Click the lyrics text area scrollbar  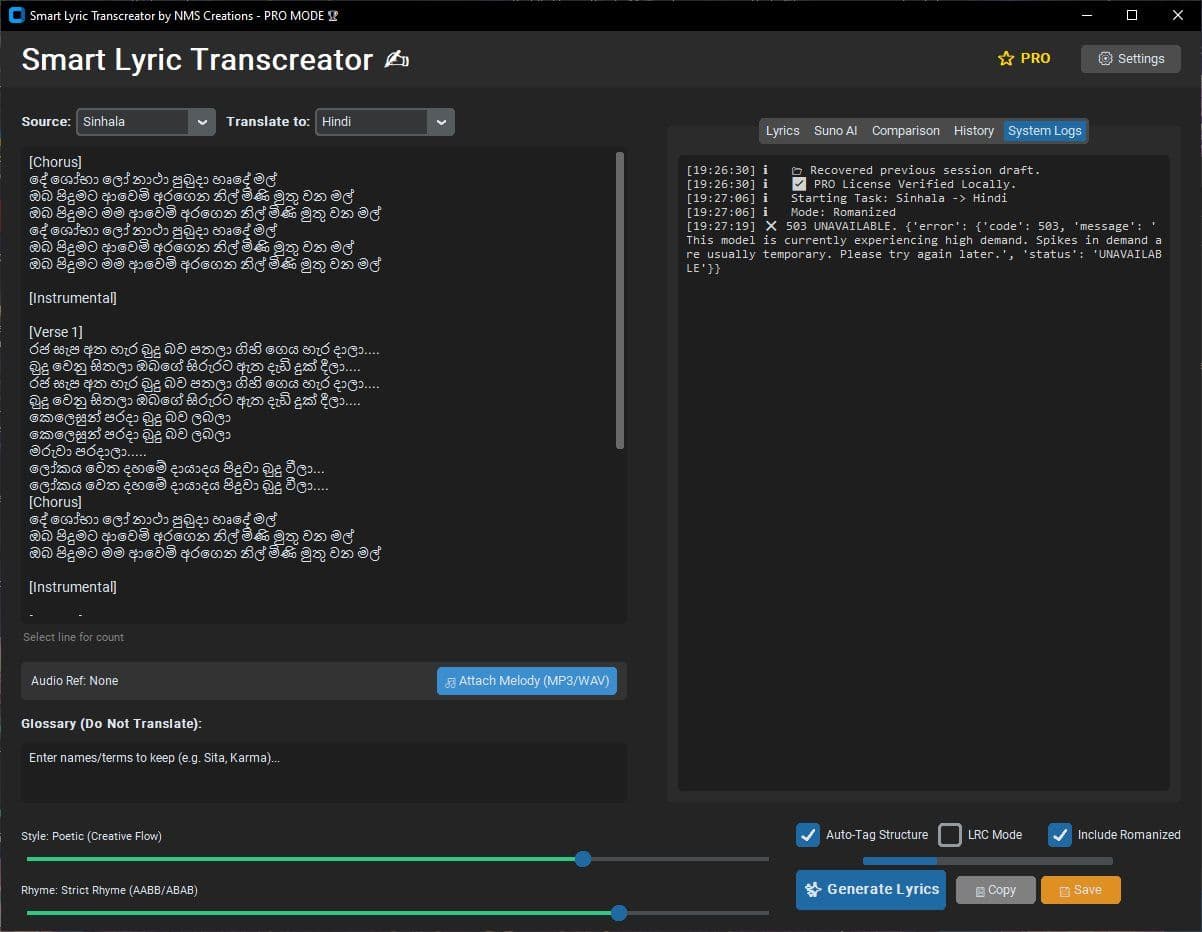(x=620, y=300)
